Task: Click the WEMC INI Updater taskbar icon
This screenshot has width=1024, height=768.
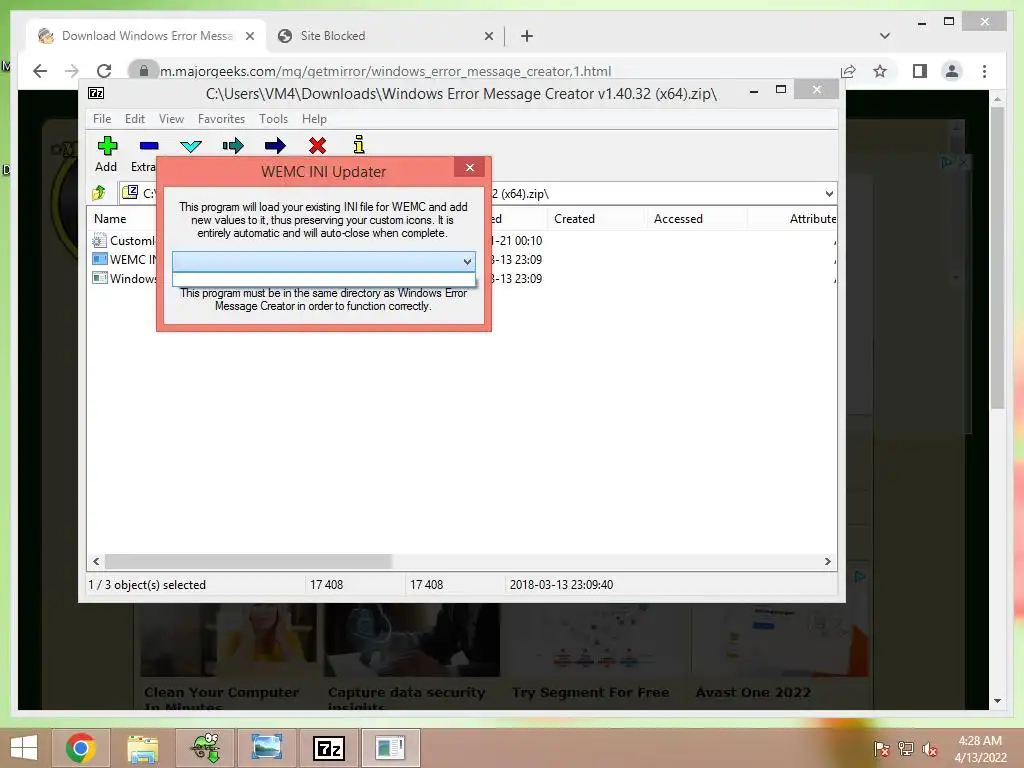Action: tap(391, 748)
